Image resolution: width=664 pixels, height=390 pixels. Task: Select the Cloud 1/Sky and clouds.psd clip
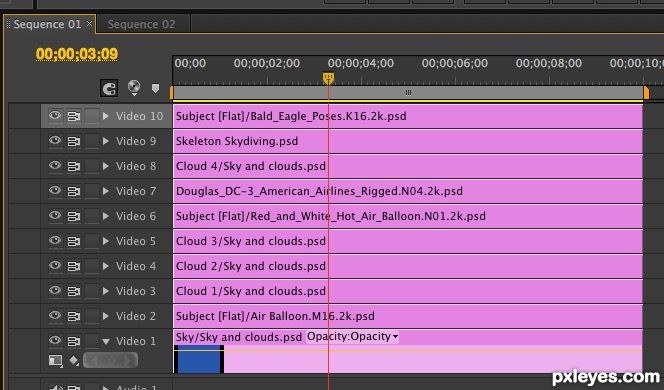click(x=408, y=291)
